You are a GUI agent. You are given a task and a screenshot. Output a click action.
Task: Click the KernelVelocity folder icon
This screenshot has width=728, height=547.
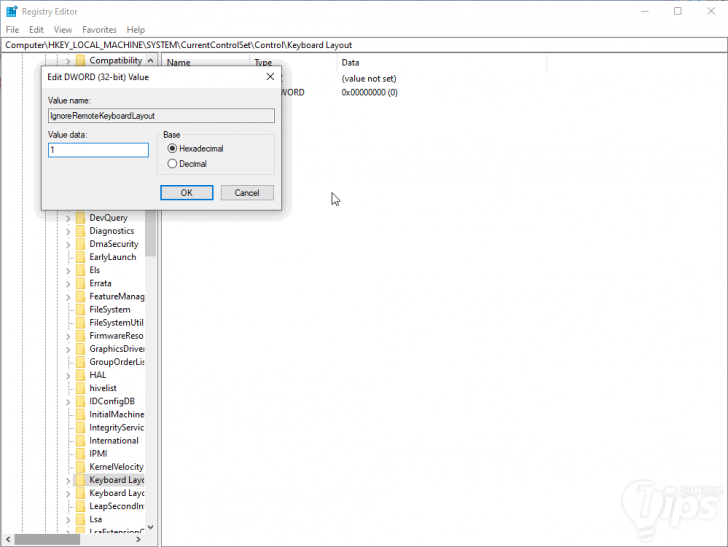click(x=80, y=467)
